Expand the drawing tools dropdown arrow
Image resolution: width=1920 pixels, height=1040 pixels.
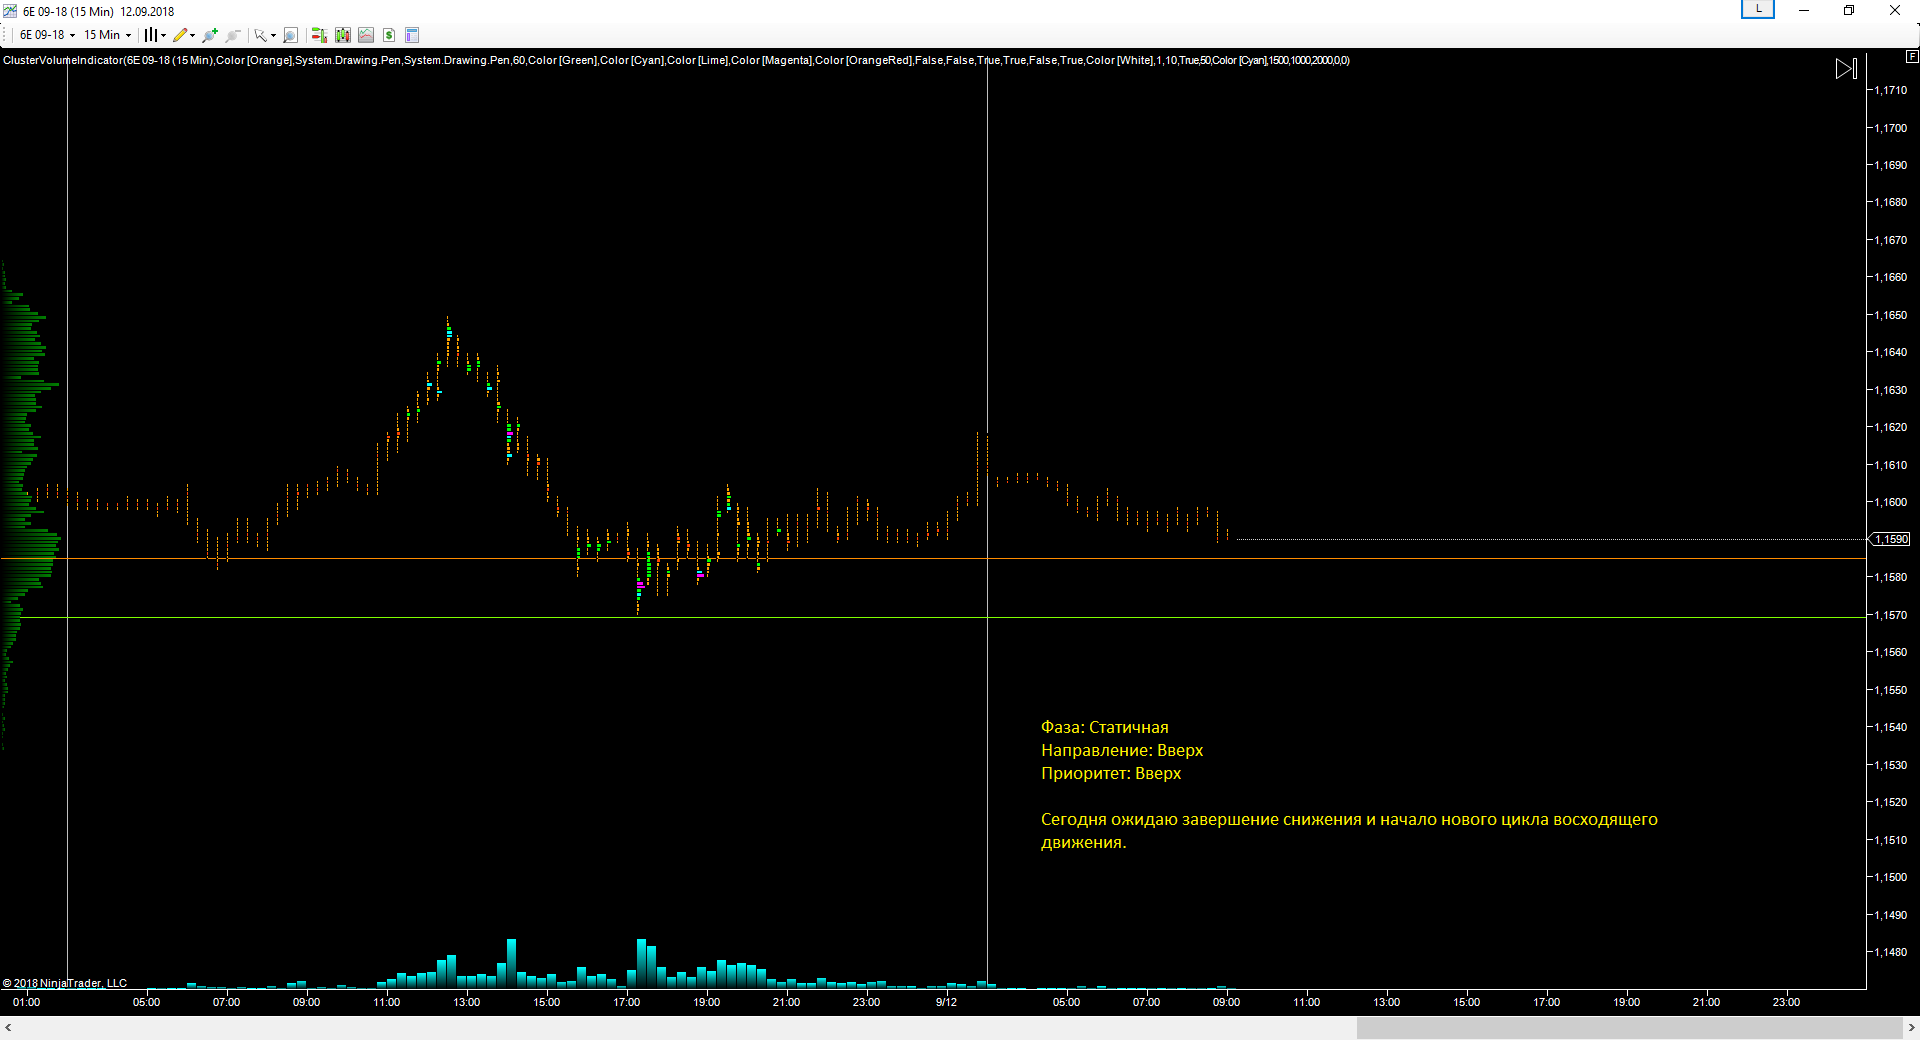click(x=193, y=35)
